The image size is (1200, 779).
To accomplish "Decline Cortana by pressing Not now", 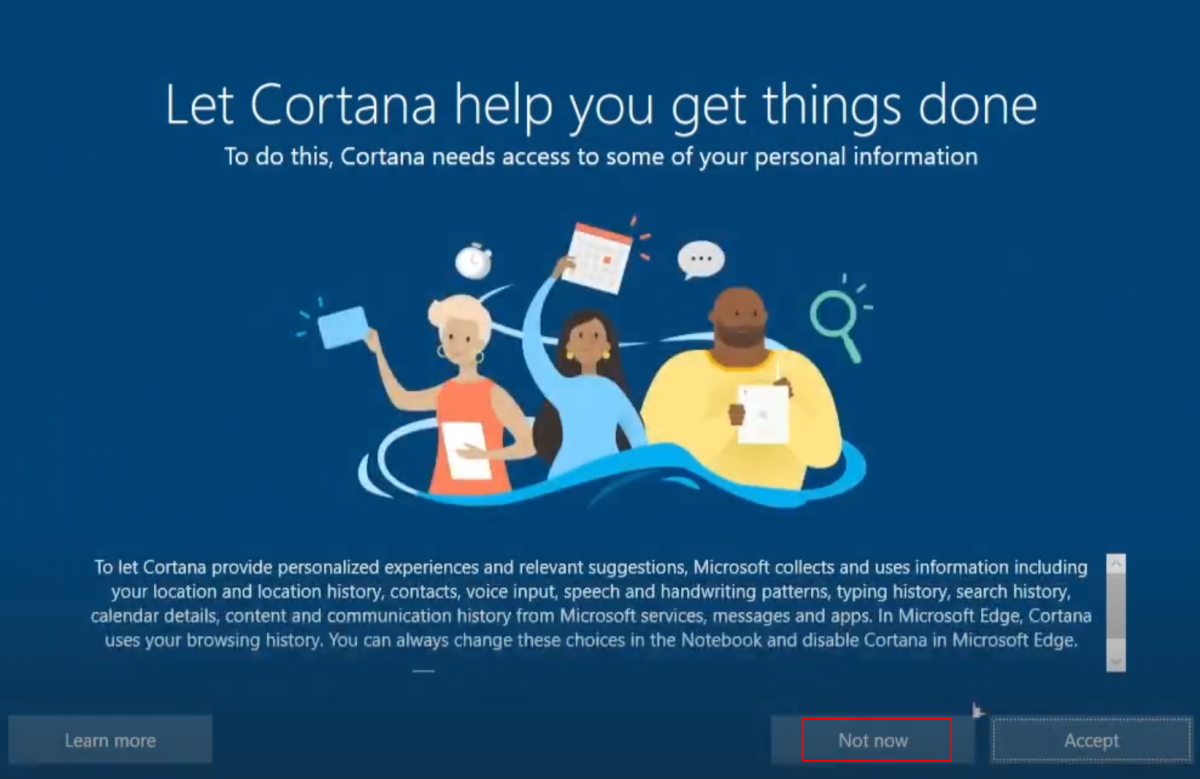I will (873, 740).
